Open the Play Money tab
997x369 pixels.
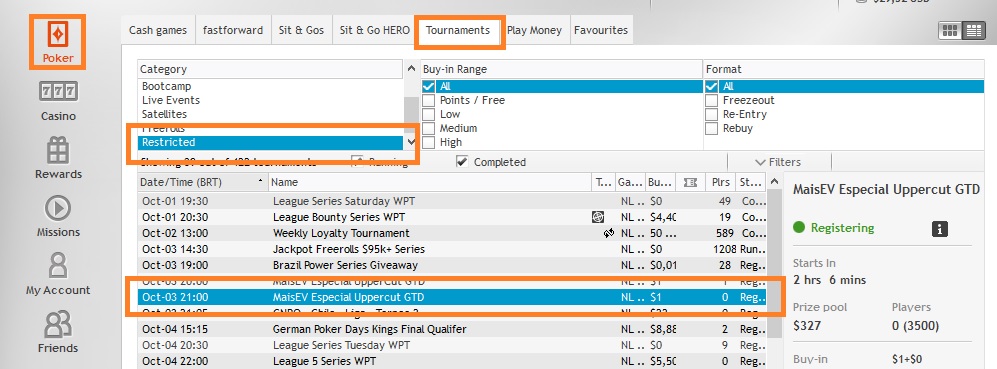click(534, 30)
